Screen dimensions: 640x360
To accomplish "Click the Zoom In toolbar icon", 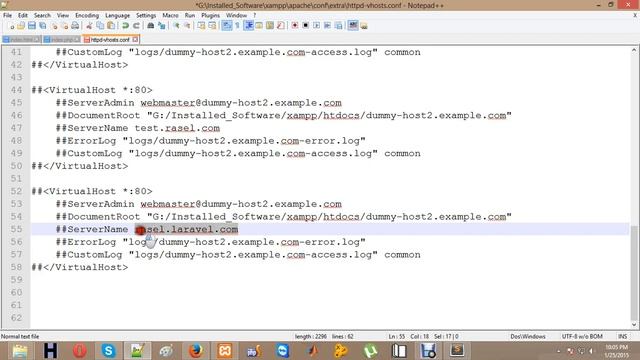I will pos(176,26).
